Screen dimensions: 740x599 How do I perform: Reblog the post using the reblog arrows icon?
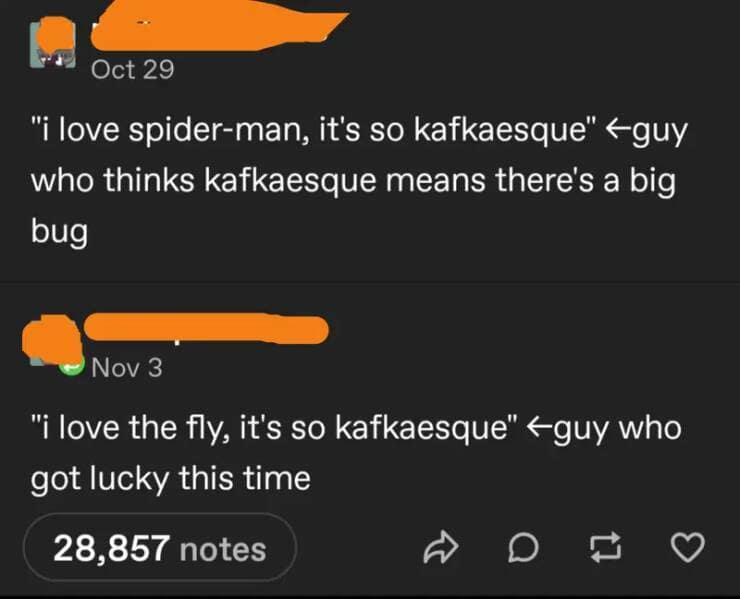click(x=605, y=548)
